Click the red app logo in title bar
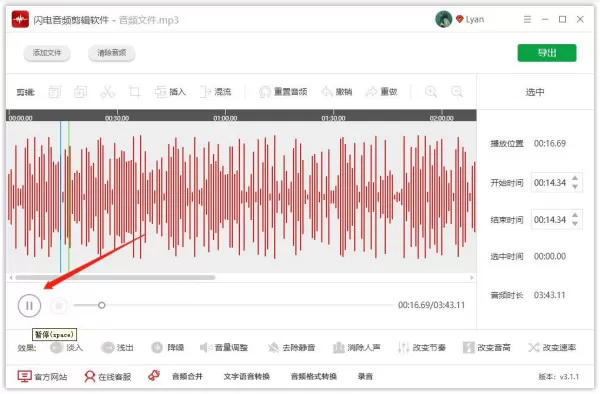 coord(20,19)
